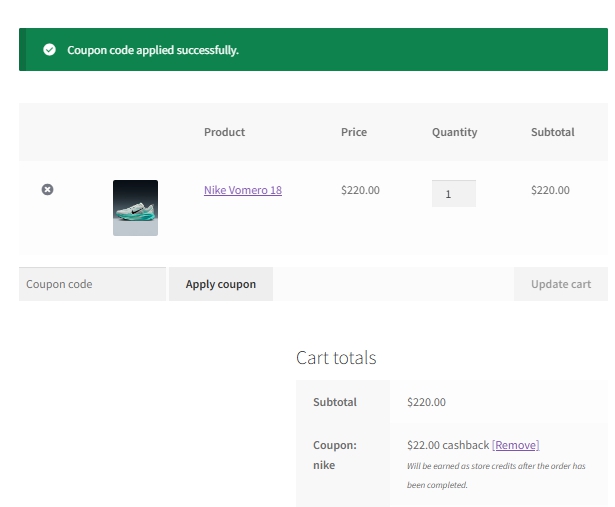Image resolution: width=615 pixels, height=507 pixels.
Task: Select the 'Coupon code applied successfully.' message
Action: 153,50
